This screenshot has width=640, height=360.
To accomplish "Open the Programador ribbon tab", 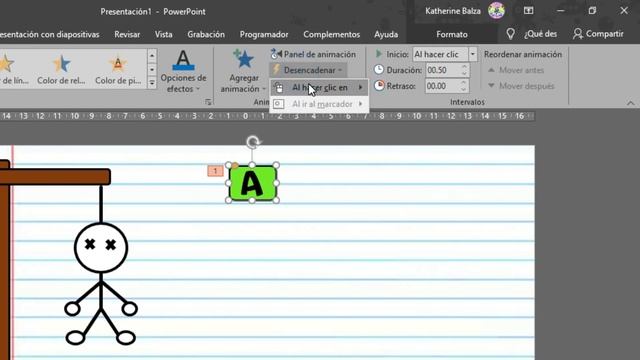I will [x=264, y=35].
